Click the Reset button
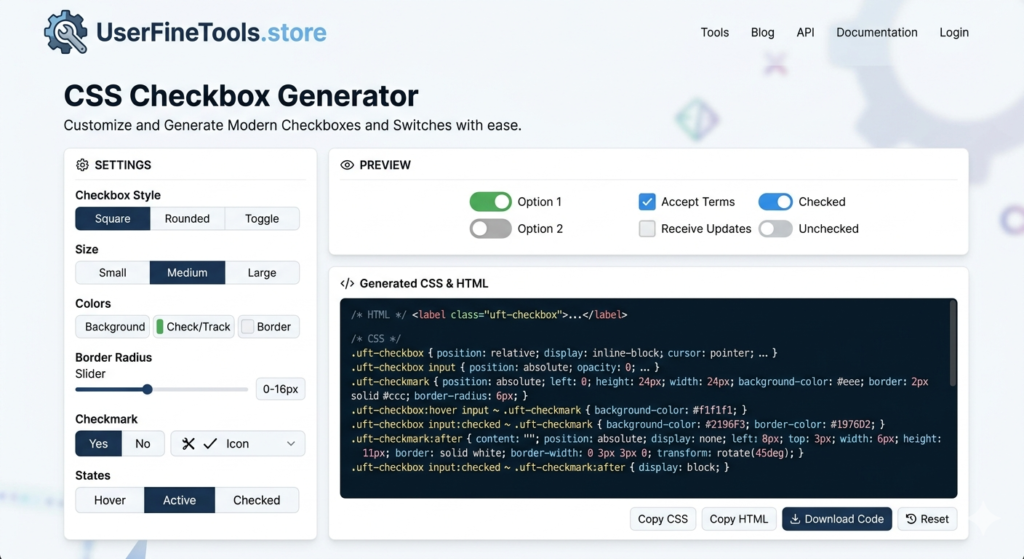This screenshot has height=559, width=1024. tap(927, 519)
